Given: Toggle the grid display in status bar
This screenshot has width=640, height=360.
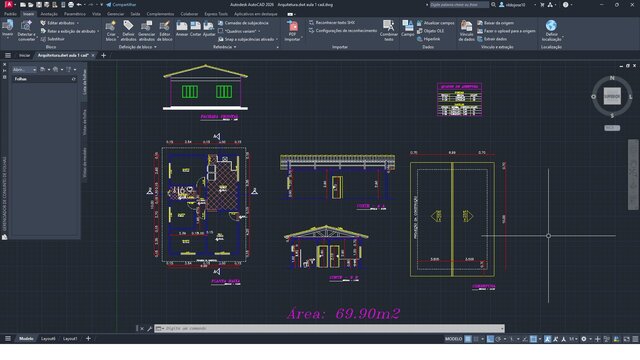Looking at the screenshot, I should click(x=468, y=339).
